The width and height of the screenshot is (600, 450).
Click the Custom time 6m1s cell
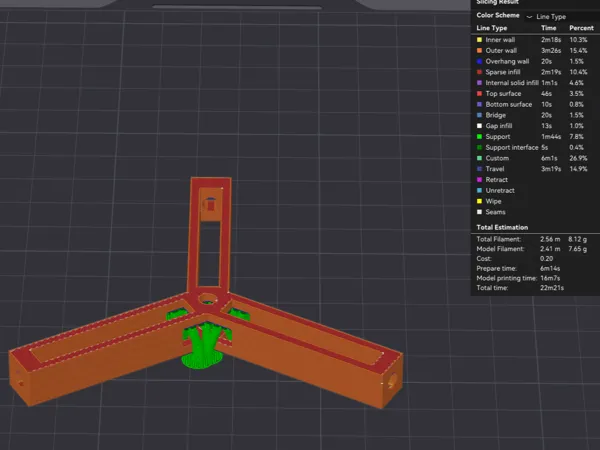click(x=549, y=158)
